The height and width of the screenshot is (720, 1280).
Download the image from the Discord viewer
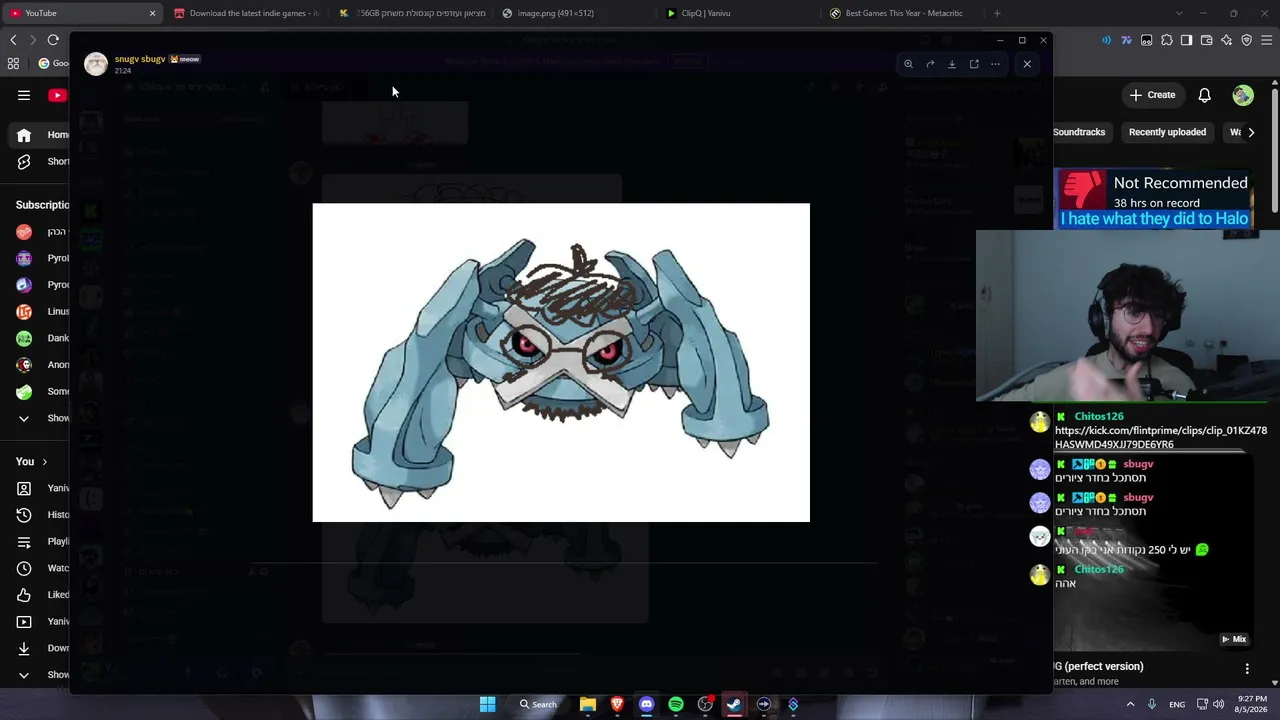point(952,64)
